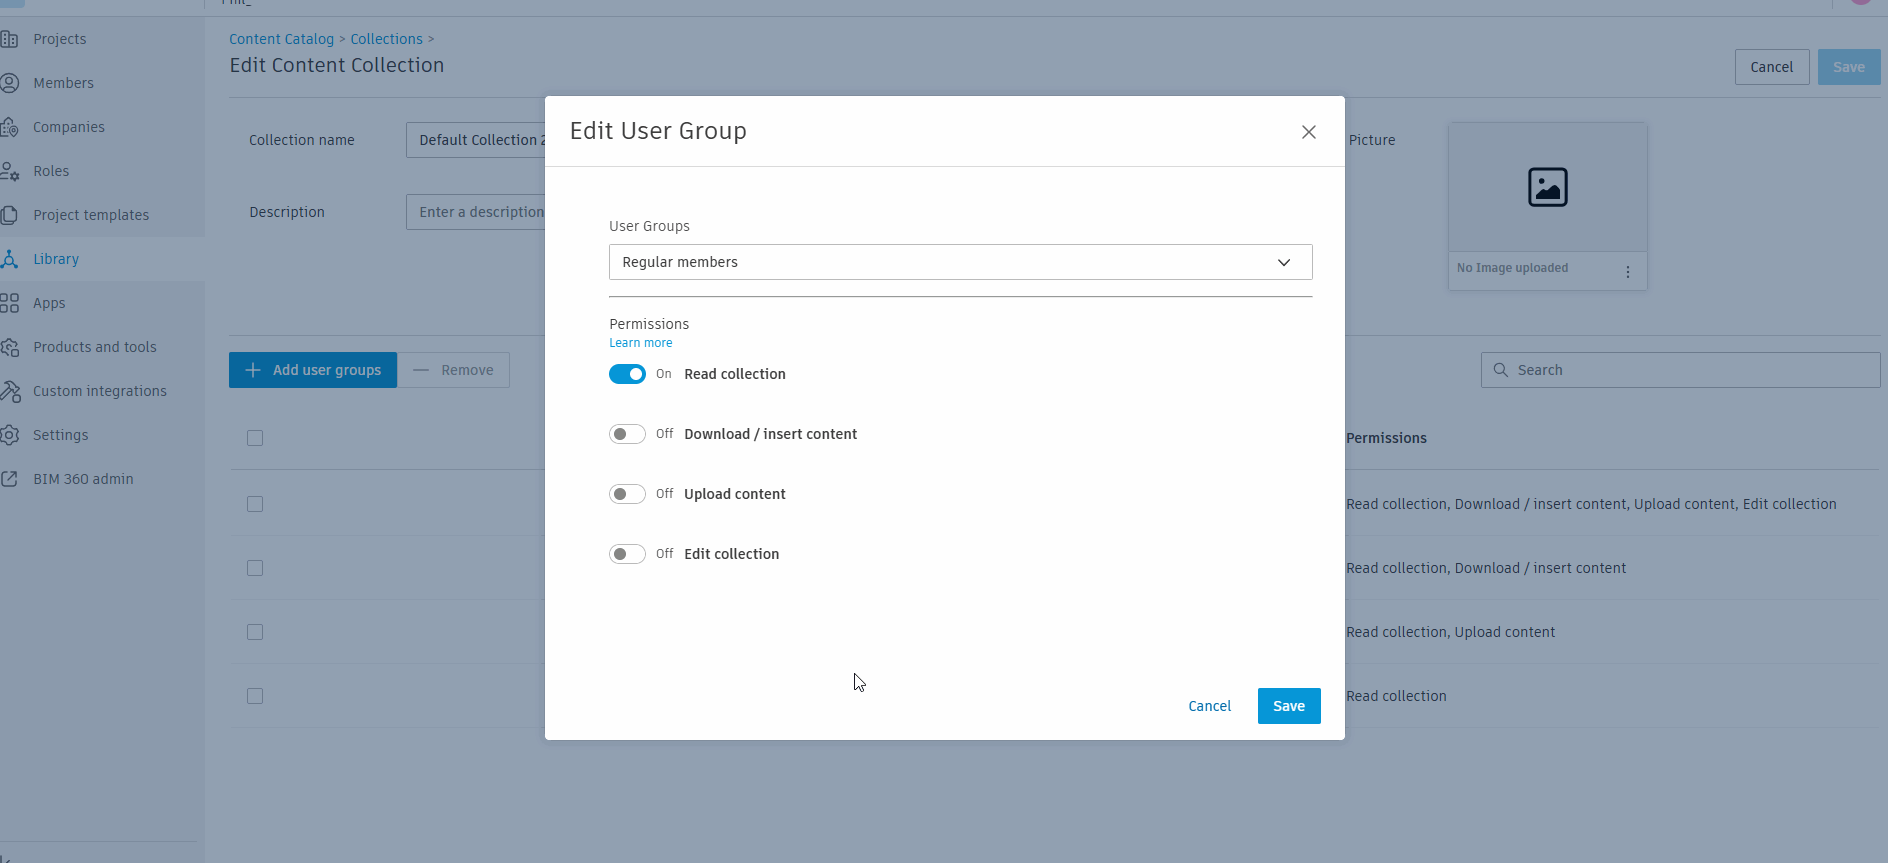Click Cancel in the Edit User Group dialog

tap(1209, 706)
